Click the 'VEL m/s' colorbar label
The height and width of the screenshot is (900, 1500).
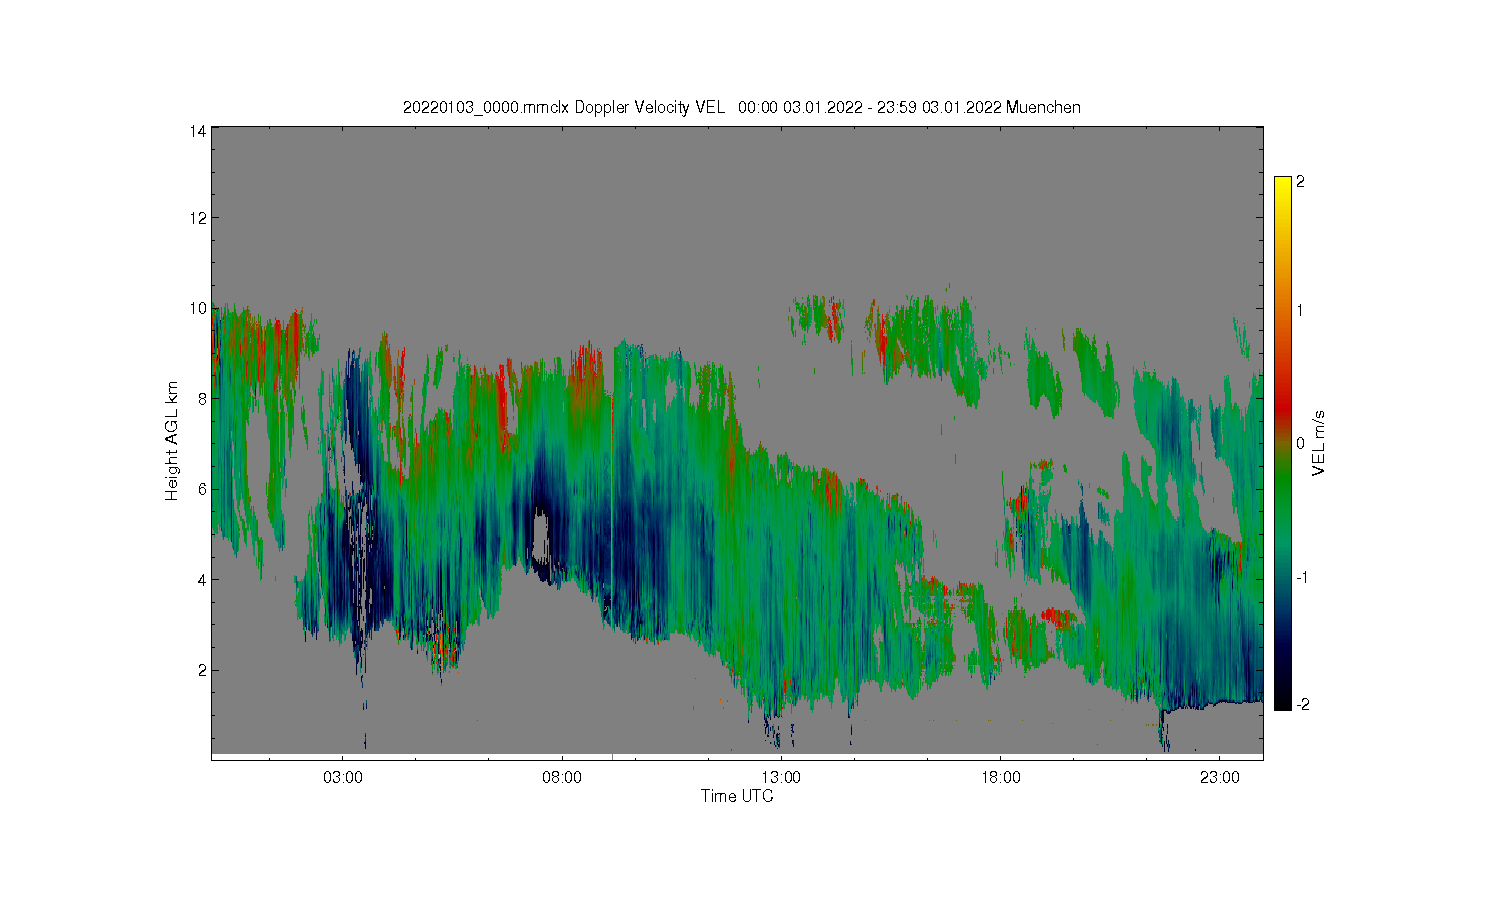[1319, 444]
